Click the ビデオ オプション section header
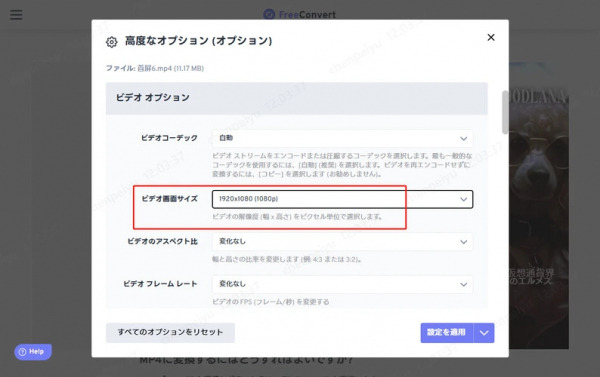This screenshot has height=377, width=600. coord(297,98)
